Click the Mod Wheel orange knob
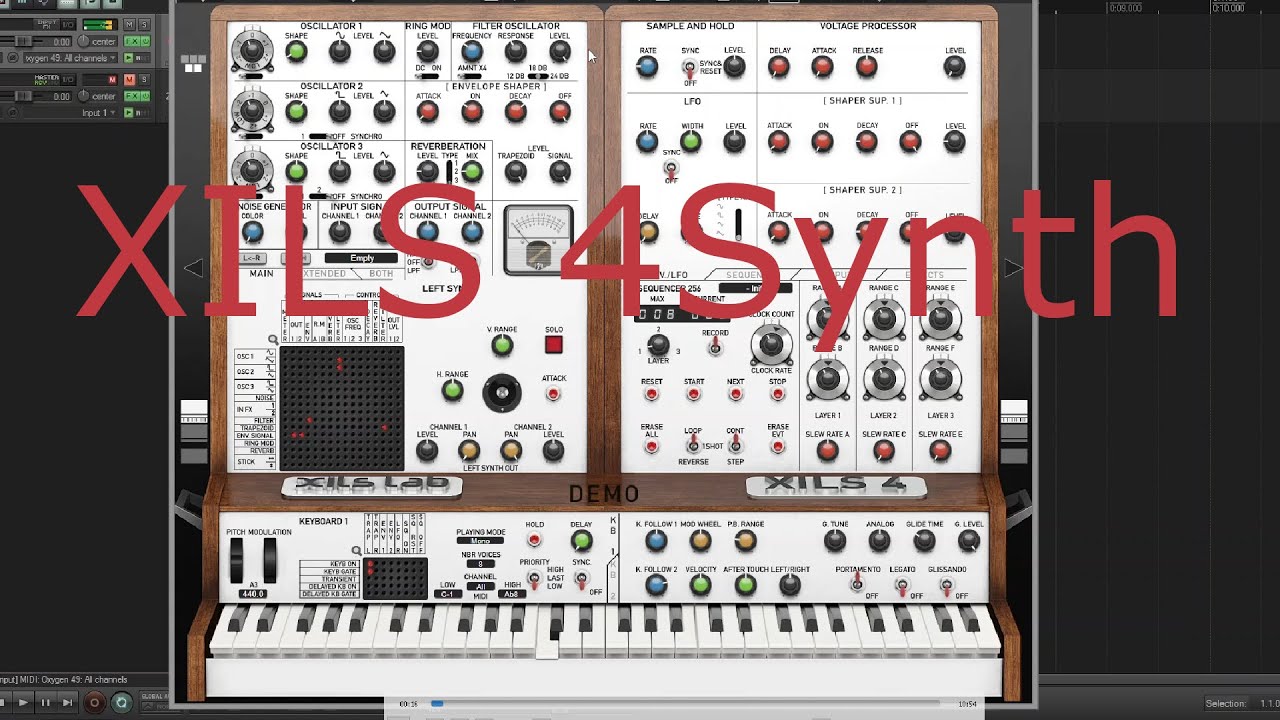 click(x=700, y=541)
